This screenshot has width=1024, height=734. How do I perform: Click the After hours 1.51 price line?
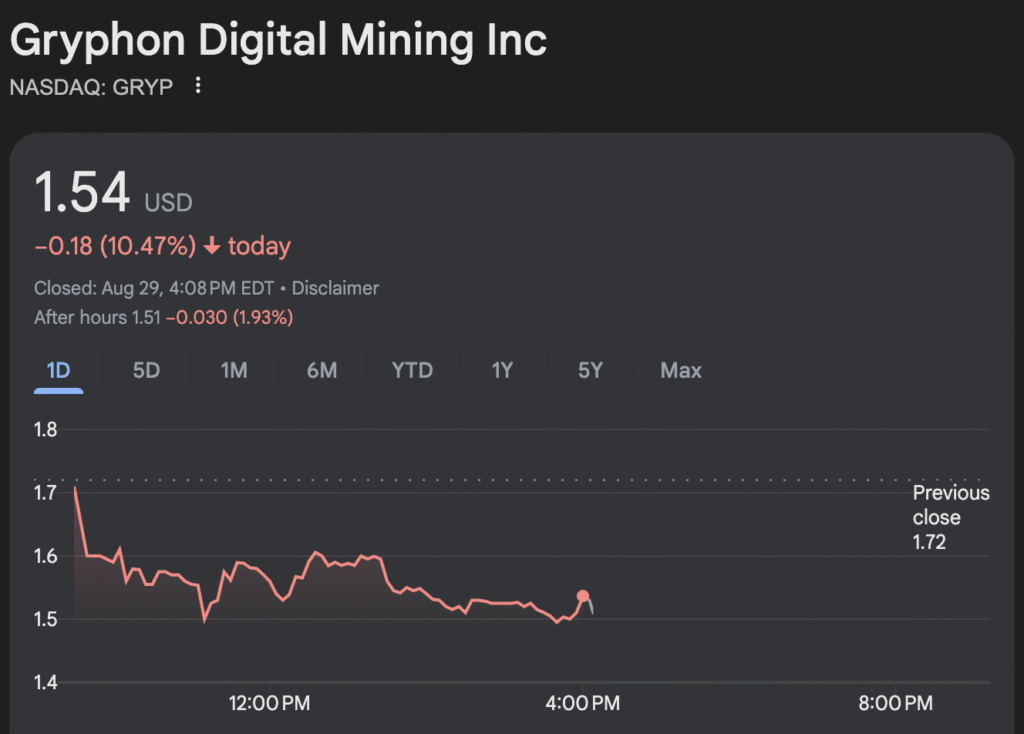163,317
